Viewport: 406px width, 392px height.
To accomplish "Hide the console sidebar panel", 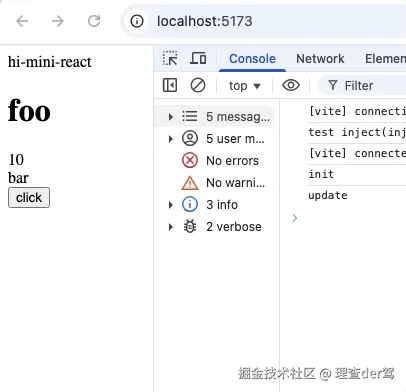I will [x=170, y=85].
